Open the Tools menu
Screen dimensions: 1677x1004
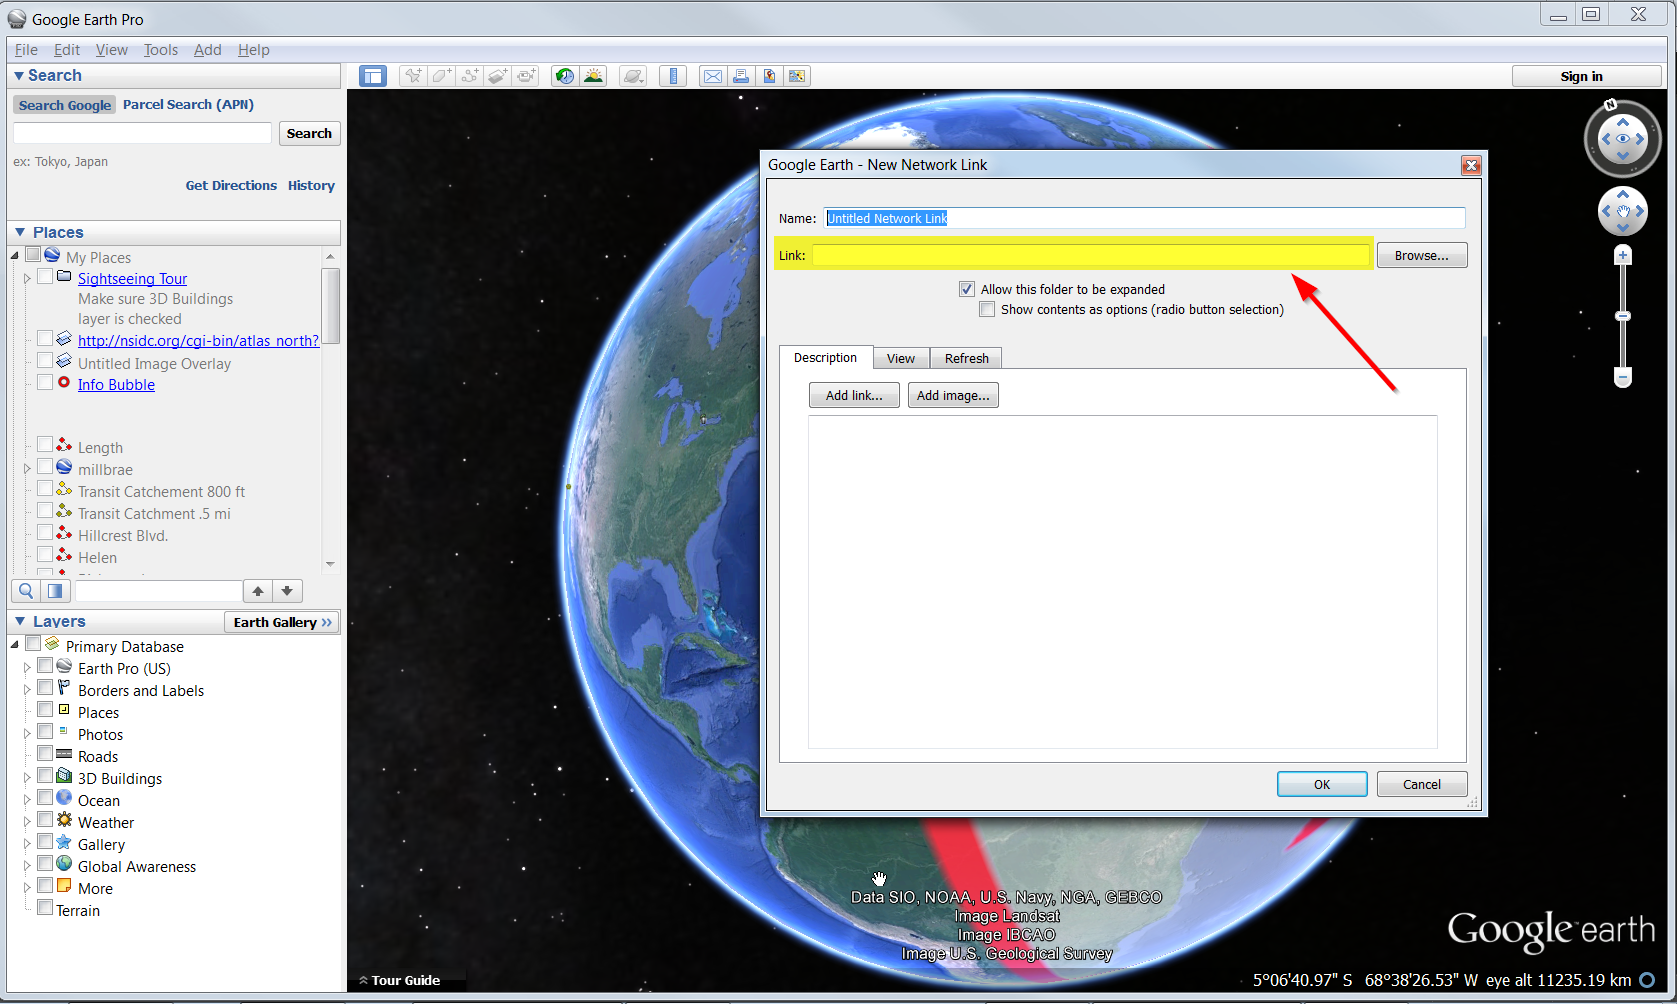point(160,50)
